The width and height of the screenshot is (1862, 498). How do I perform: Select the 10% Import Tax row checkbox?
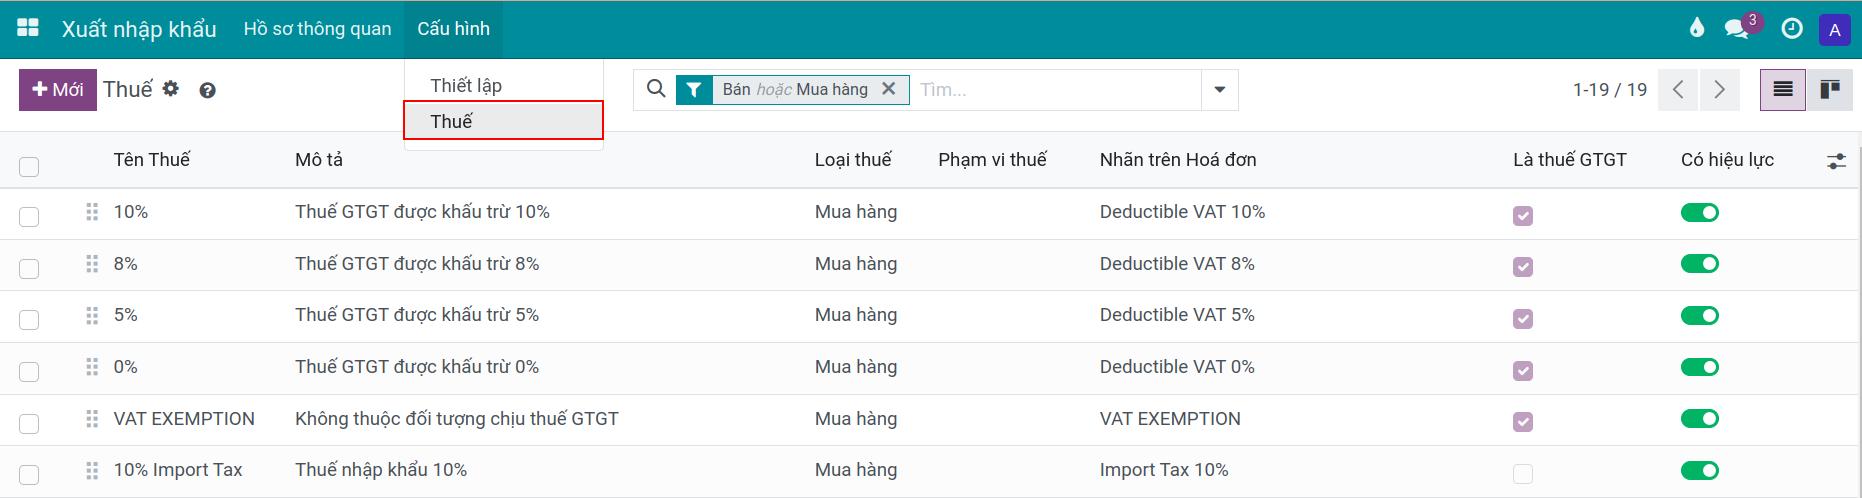(29, 475)
